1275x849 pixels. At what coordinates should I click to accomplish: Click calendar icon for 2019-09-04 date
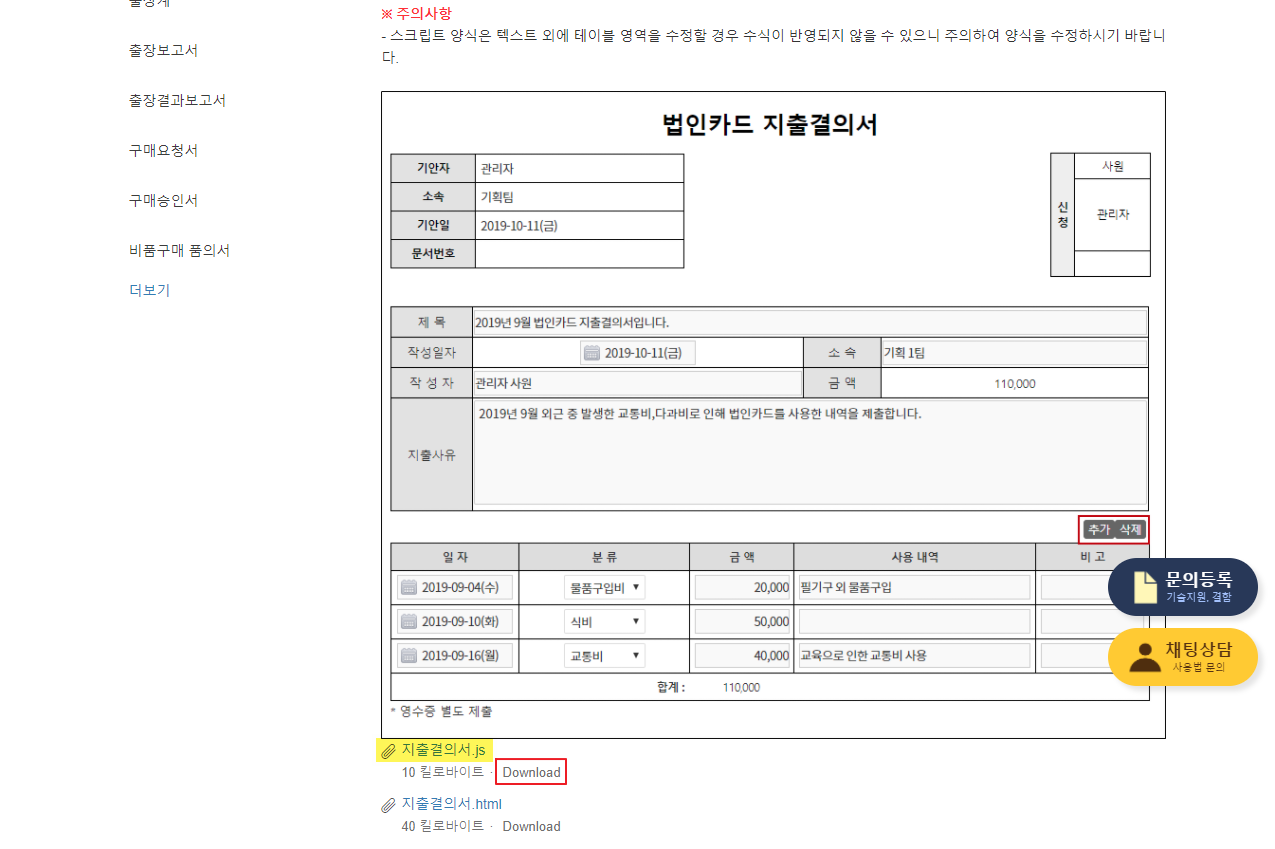click(409, 588)
